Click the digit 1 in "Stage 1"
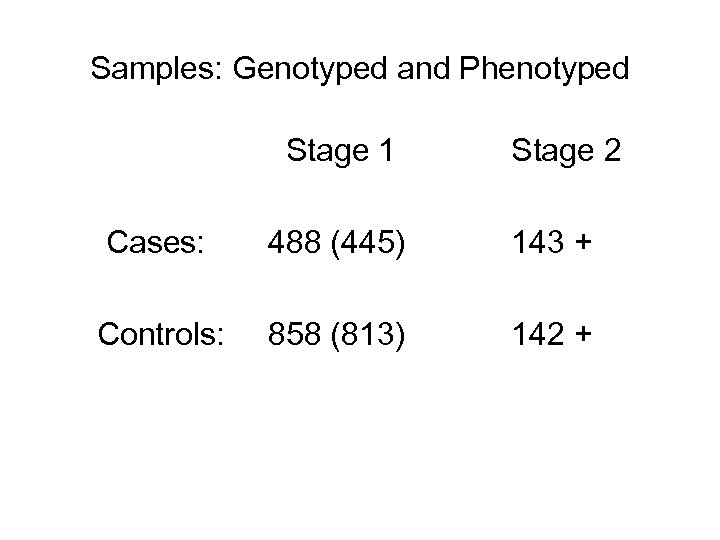 tap(385, 151)
